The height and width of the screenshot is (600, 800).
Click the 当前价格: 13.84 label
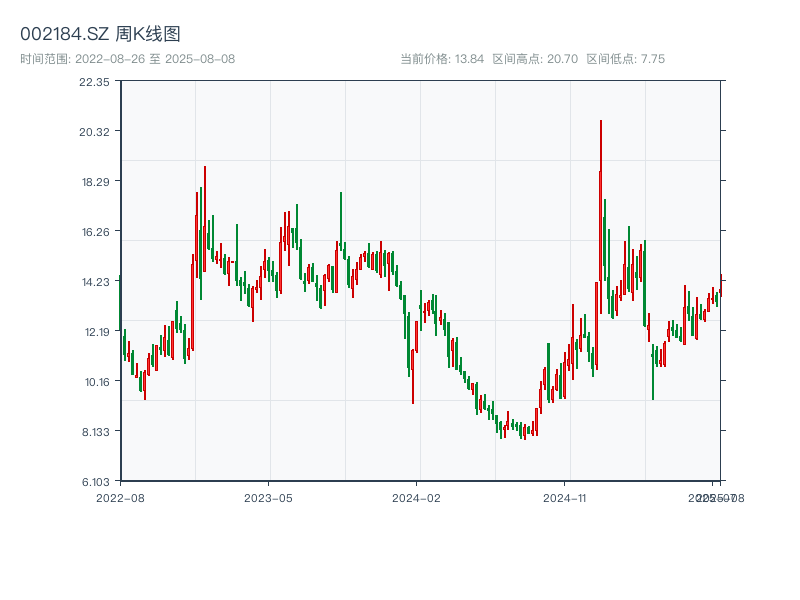coord(442,59)
